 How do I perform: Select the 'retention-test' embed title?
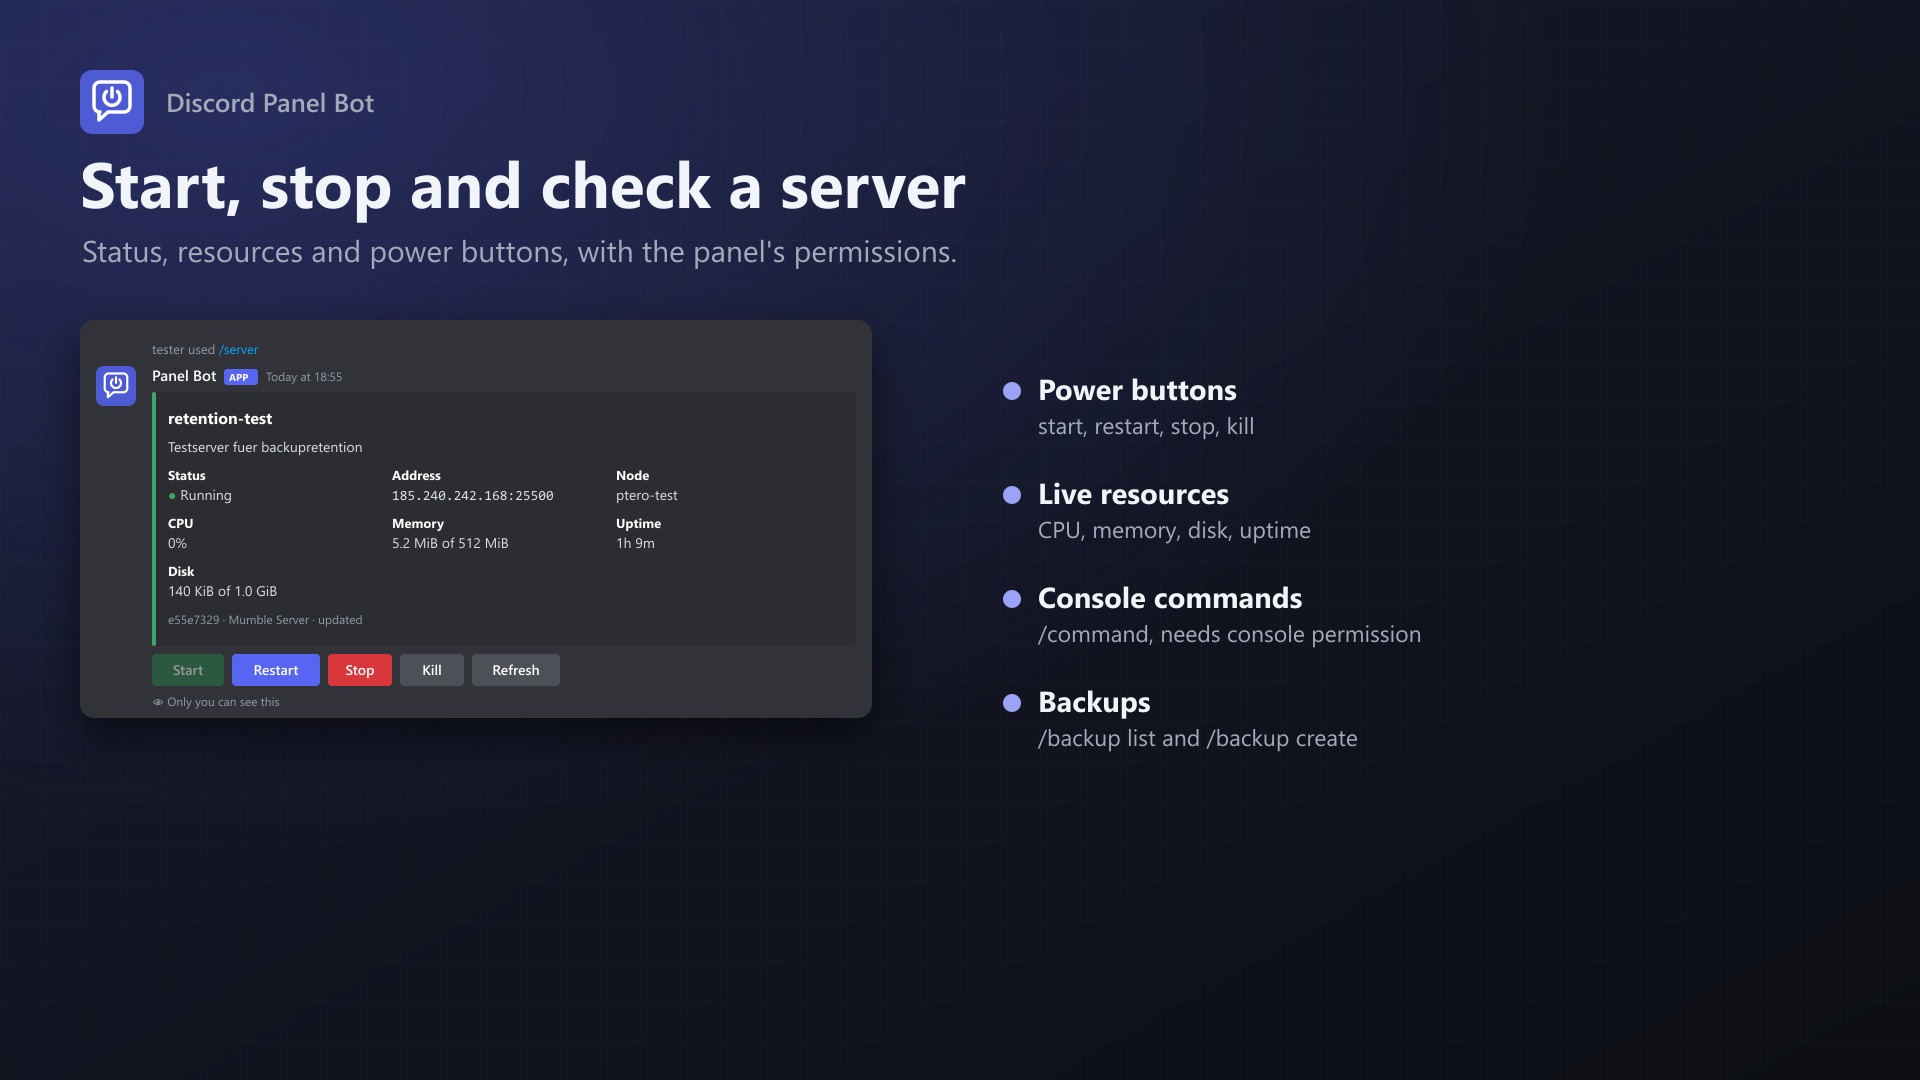220,419
